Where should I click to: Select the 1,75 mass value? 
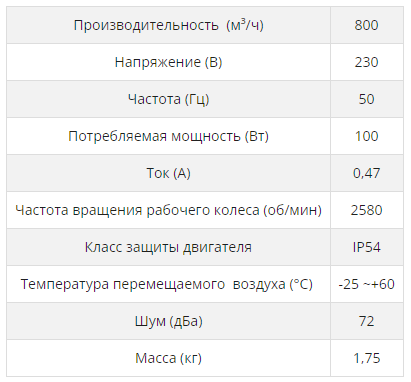[x=366, y=358]
